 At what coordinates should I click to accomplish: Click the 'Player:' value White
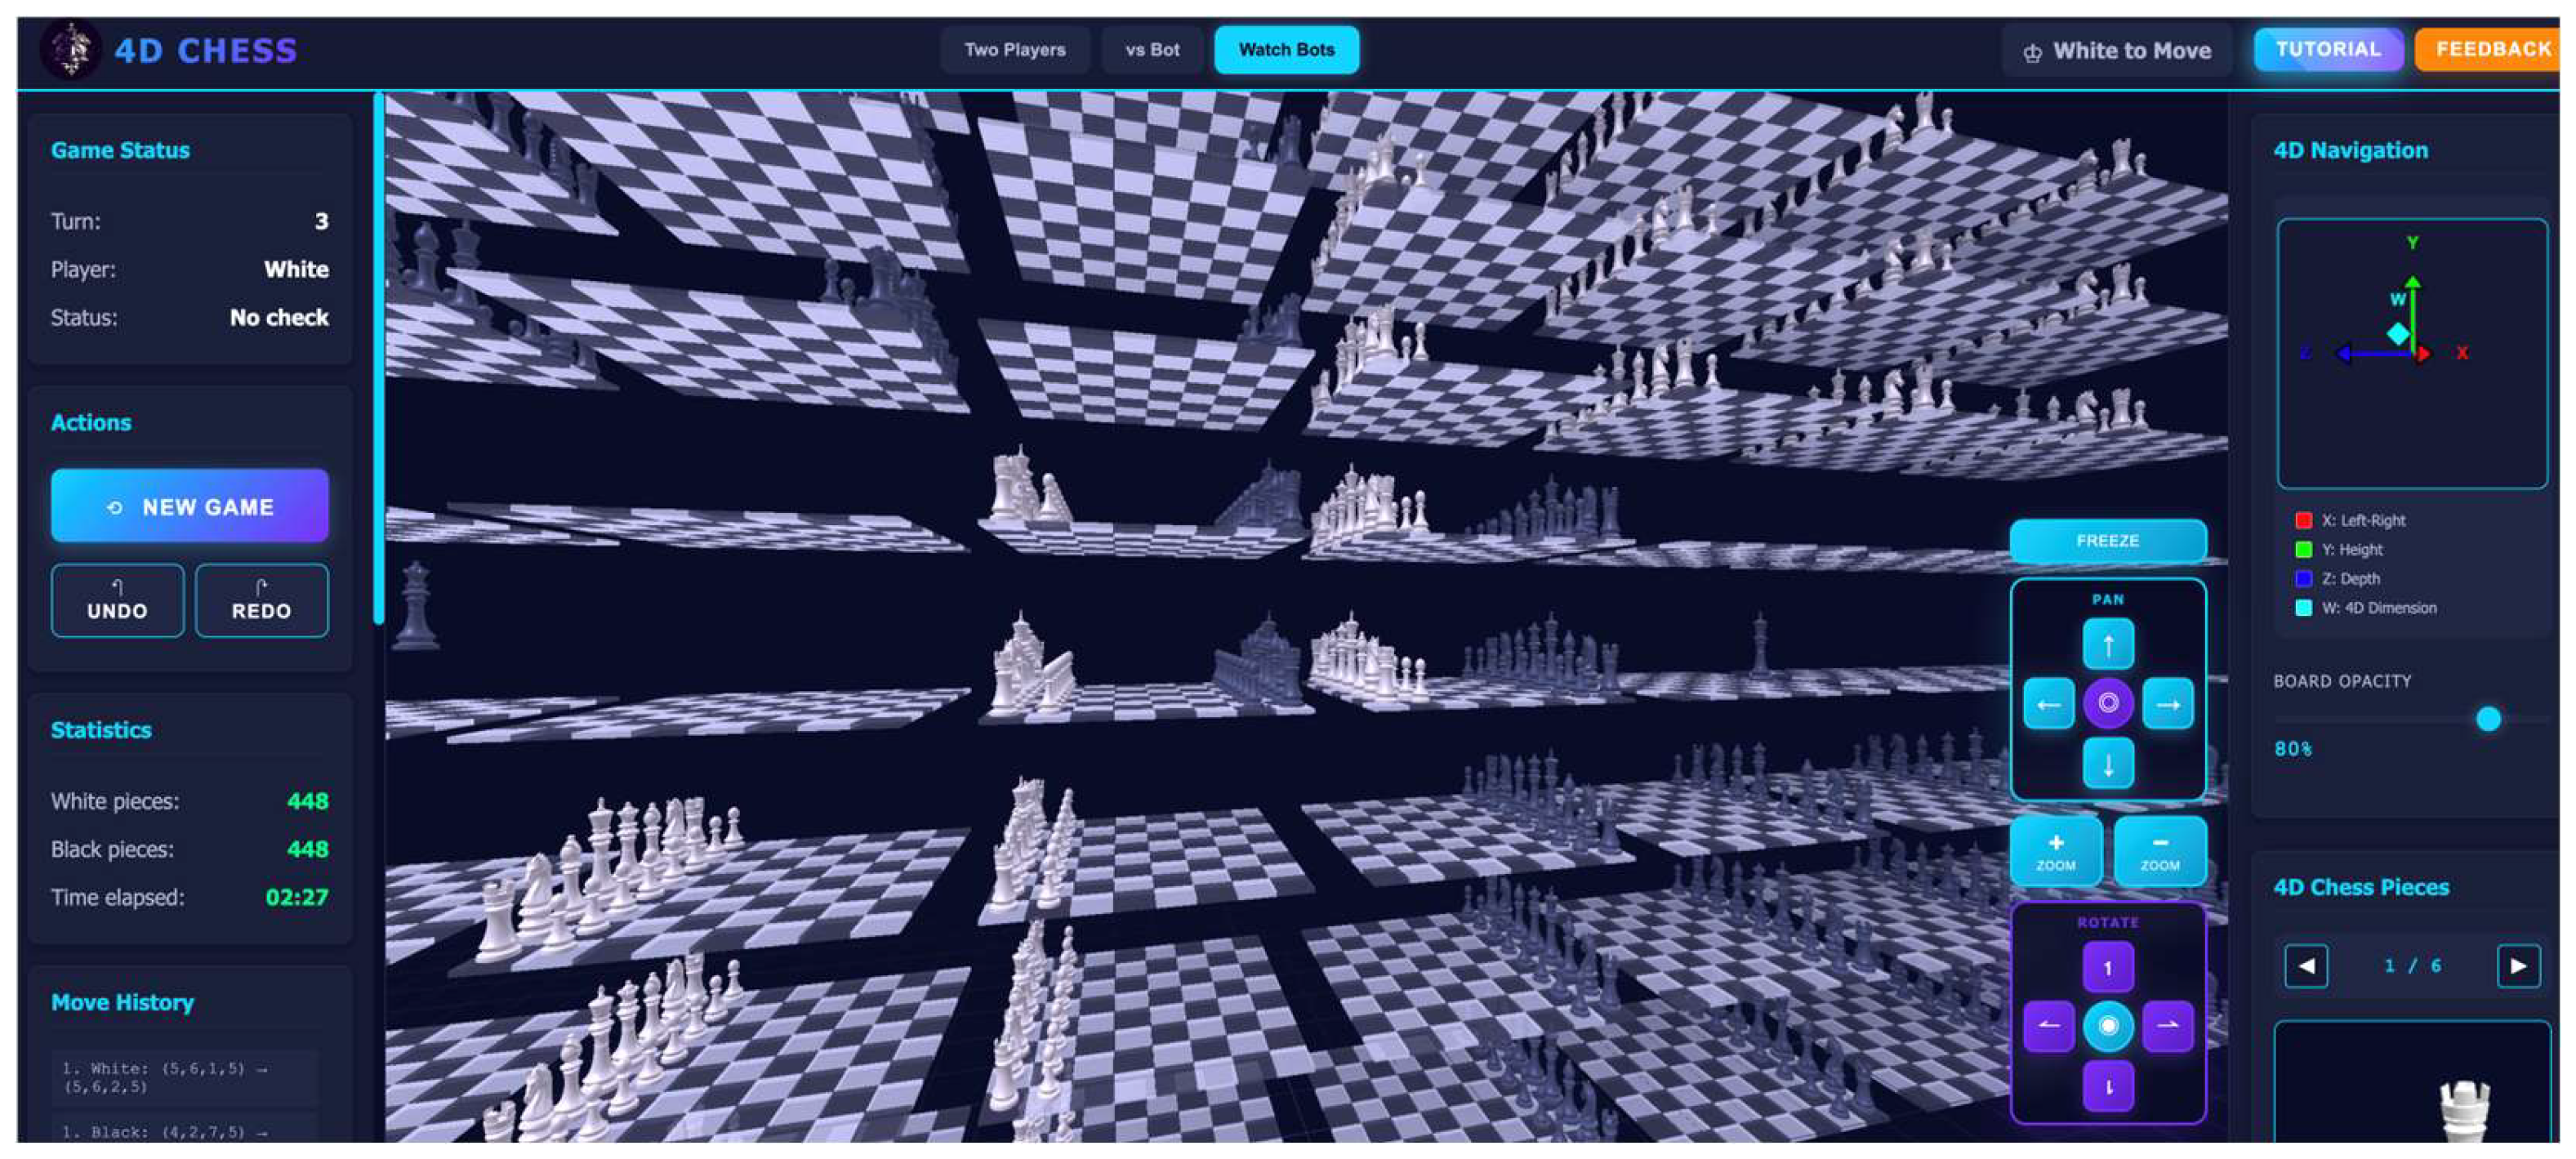click(296, 269)
